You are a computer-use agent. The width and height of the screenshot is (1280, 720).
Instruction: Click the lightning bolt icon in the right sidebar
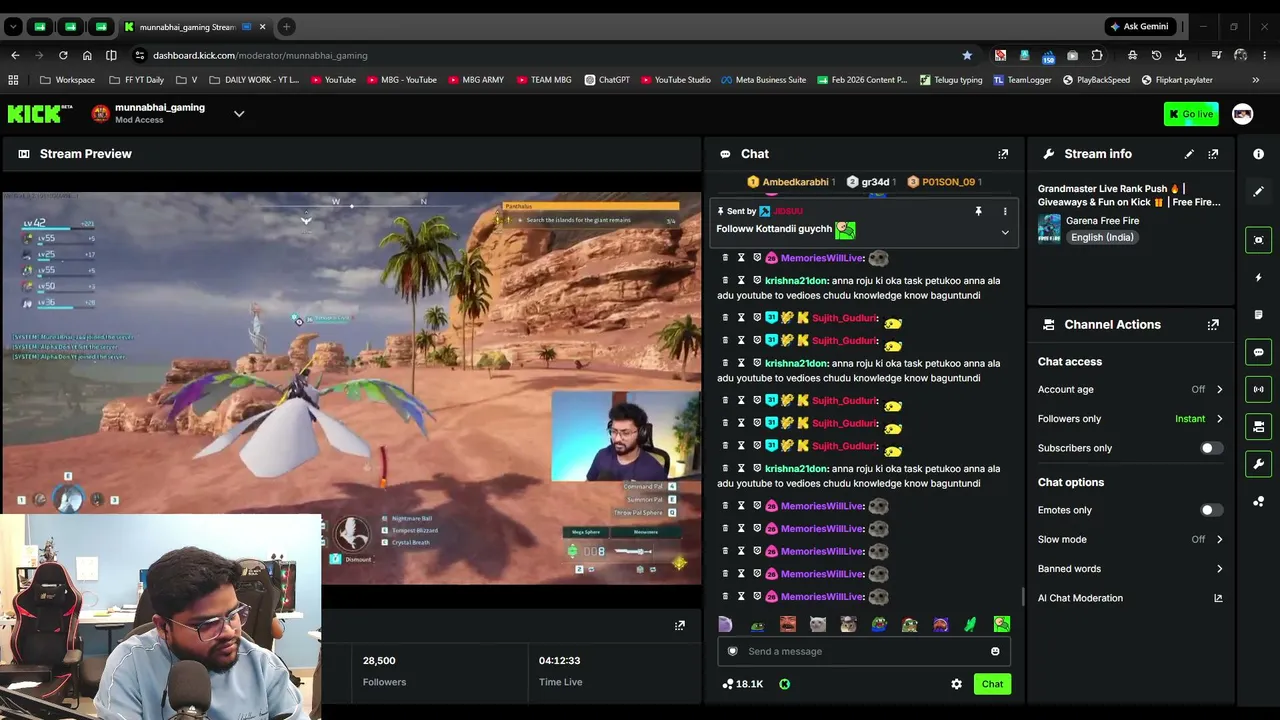coord(1259,277)
